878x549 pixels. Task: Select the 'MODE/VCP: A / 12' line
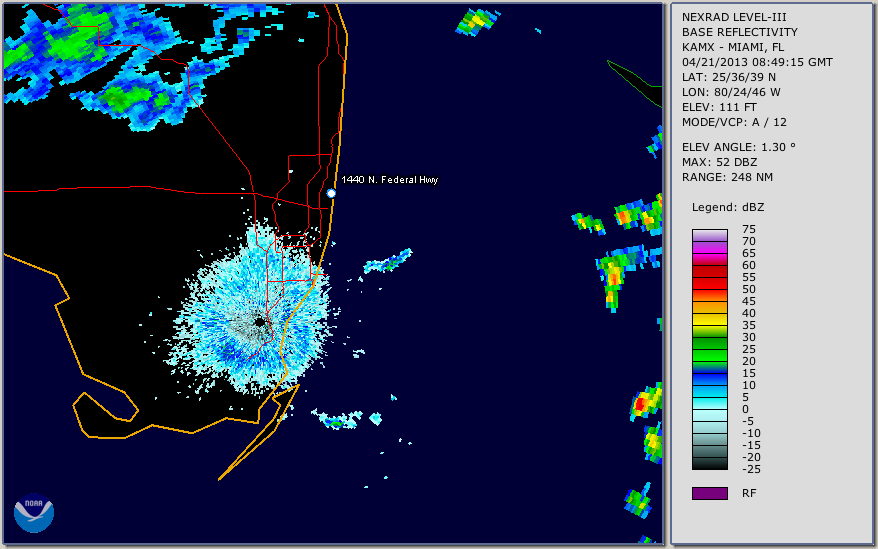pyautogui.click(x=734, y=122)
